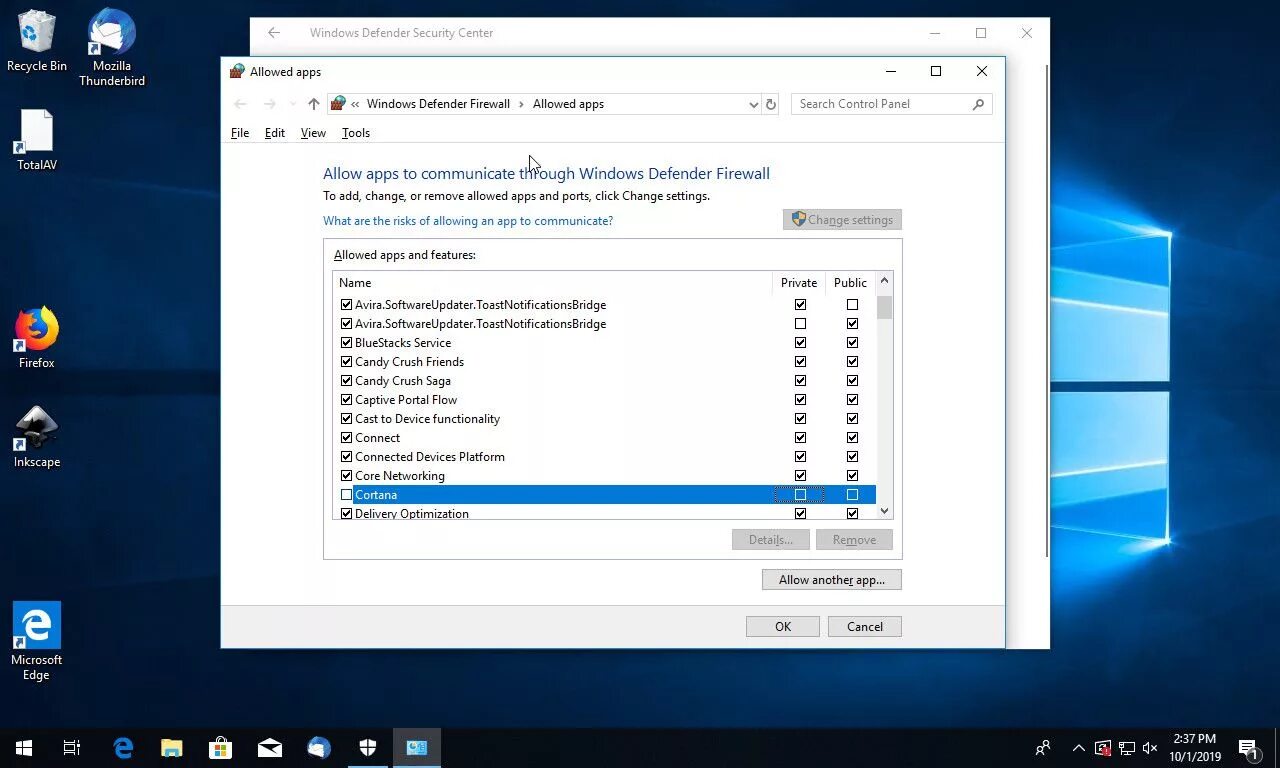Click the greyed-out back arrow in Allowed apps

tap(240, 104)
